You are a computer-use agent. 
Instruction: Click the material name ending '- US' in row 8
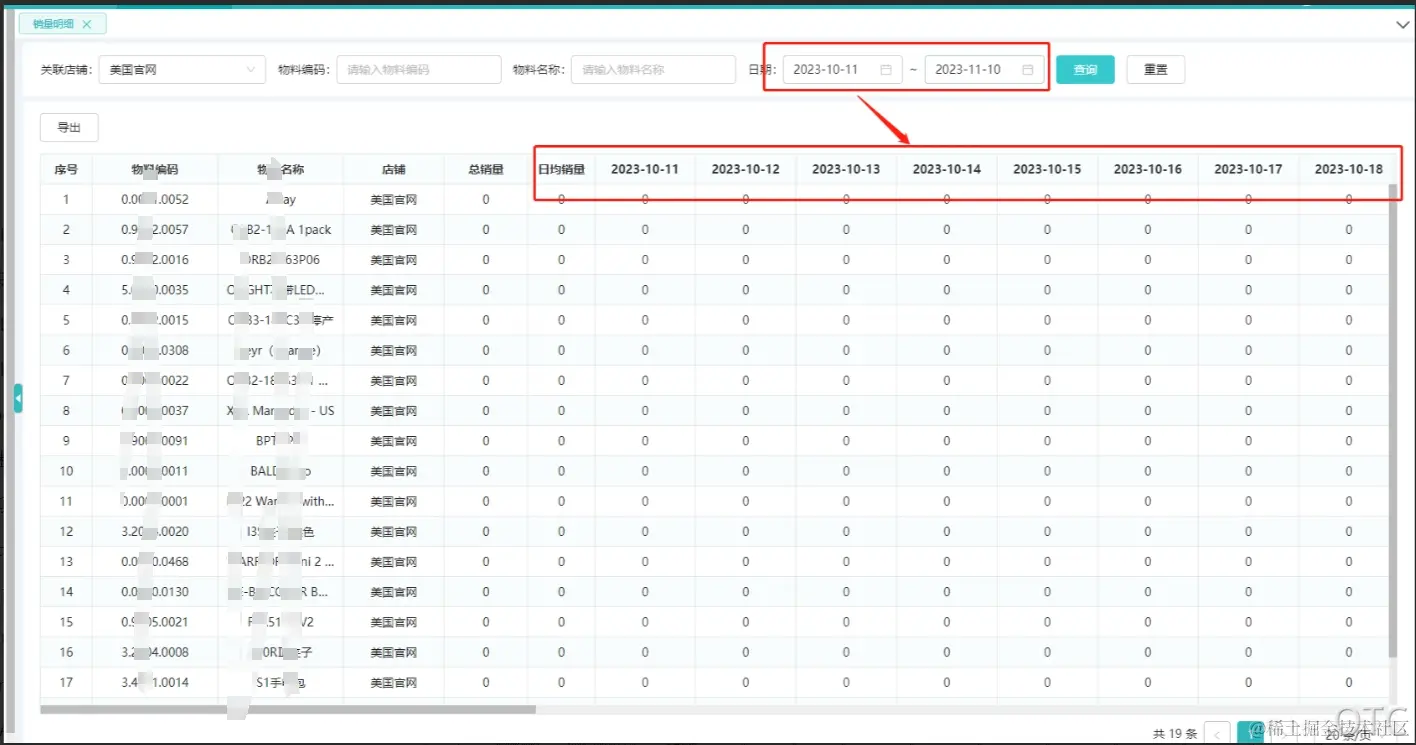pos(281,411)
